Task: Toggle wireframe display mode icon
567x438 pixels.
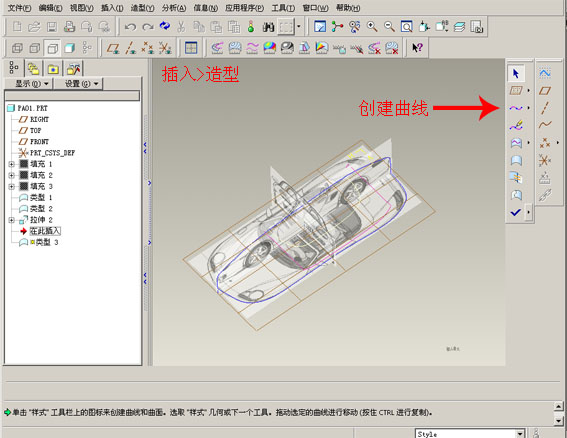Action: 17,48
